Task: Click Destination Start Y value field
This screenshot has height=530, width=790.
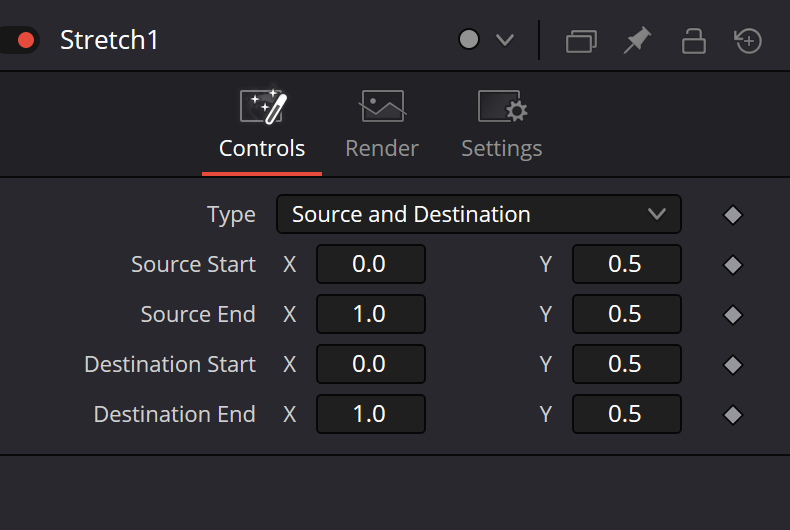Action: [627, 364]
